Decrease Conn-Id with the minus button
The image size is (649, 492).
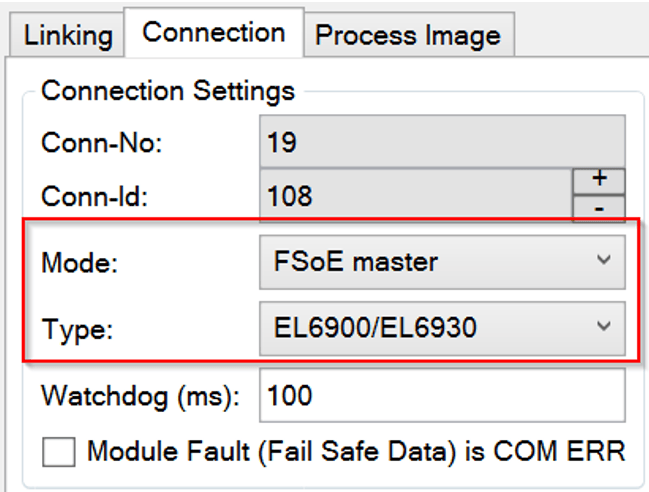click(x=599, y=209)
